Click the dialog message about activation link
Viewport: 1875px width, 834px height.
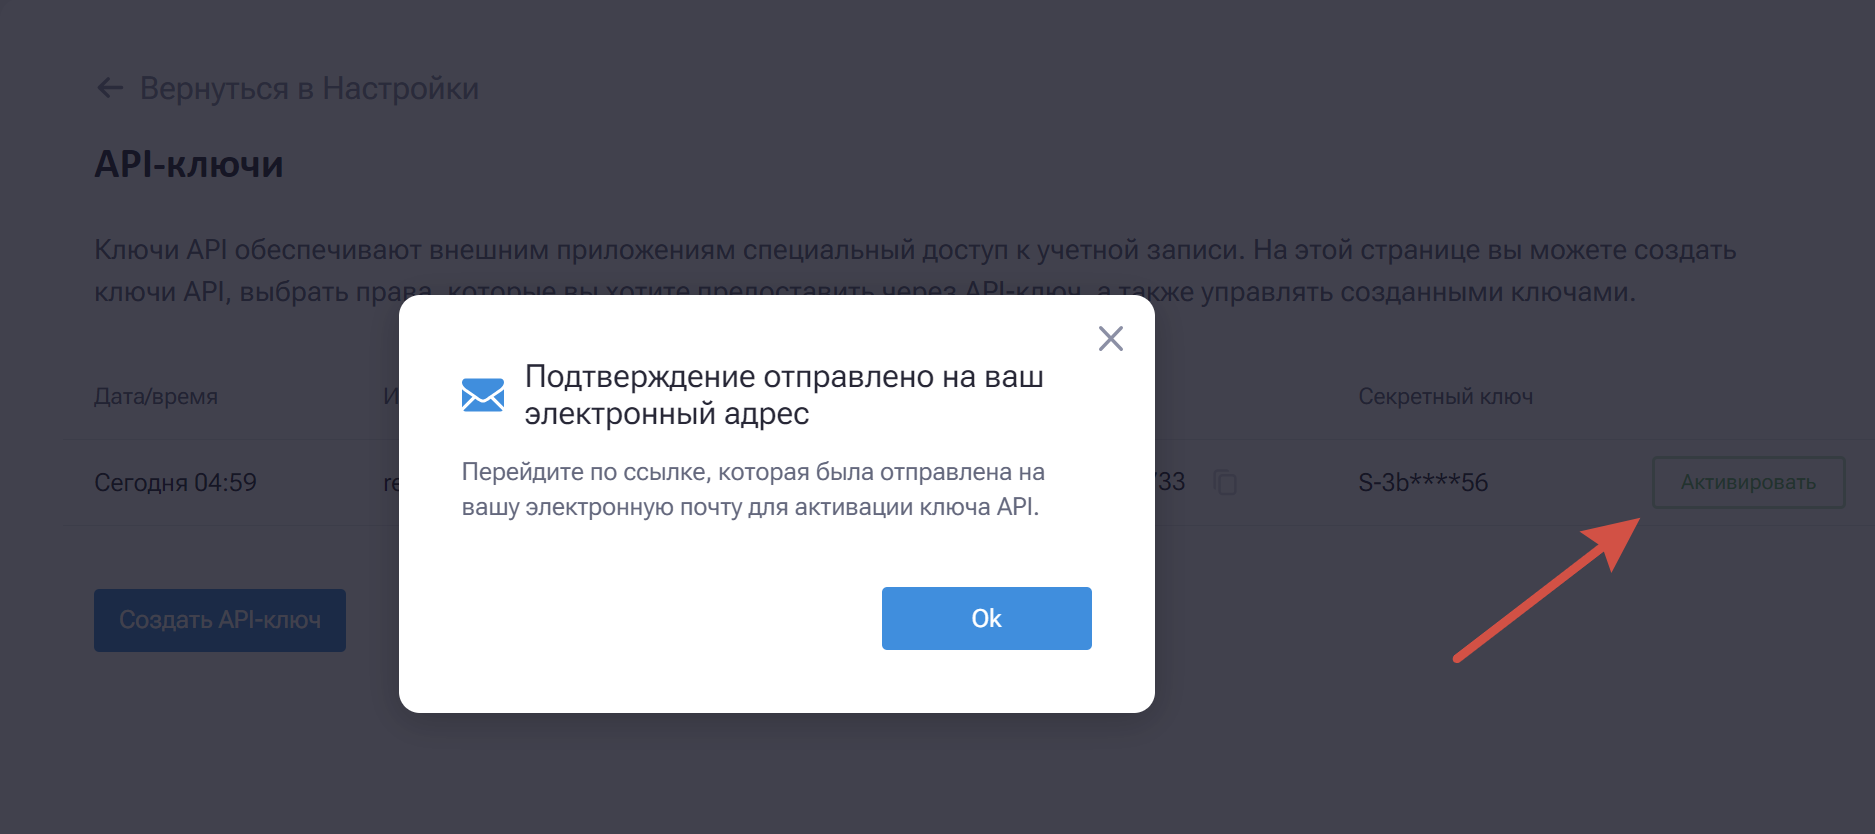[753, 489]
